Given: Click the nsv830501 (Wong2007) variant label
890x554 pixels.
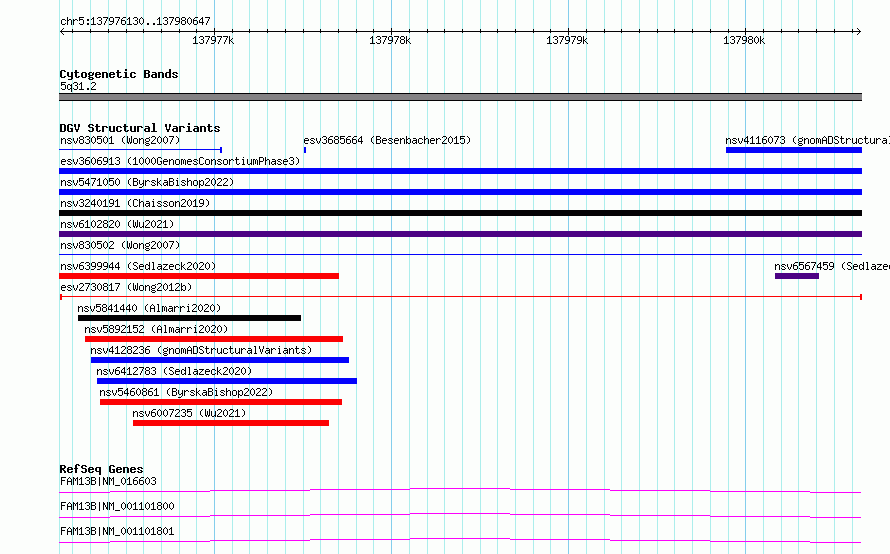Looking at the screenshot, I should 120,140.
